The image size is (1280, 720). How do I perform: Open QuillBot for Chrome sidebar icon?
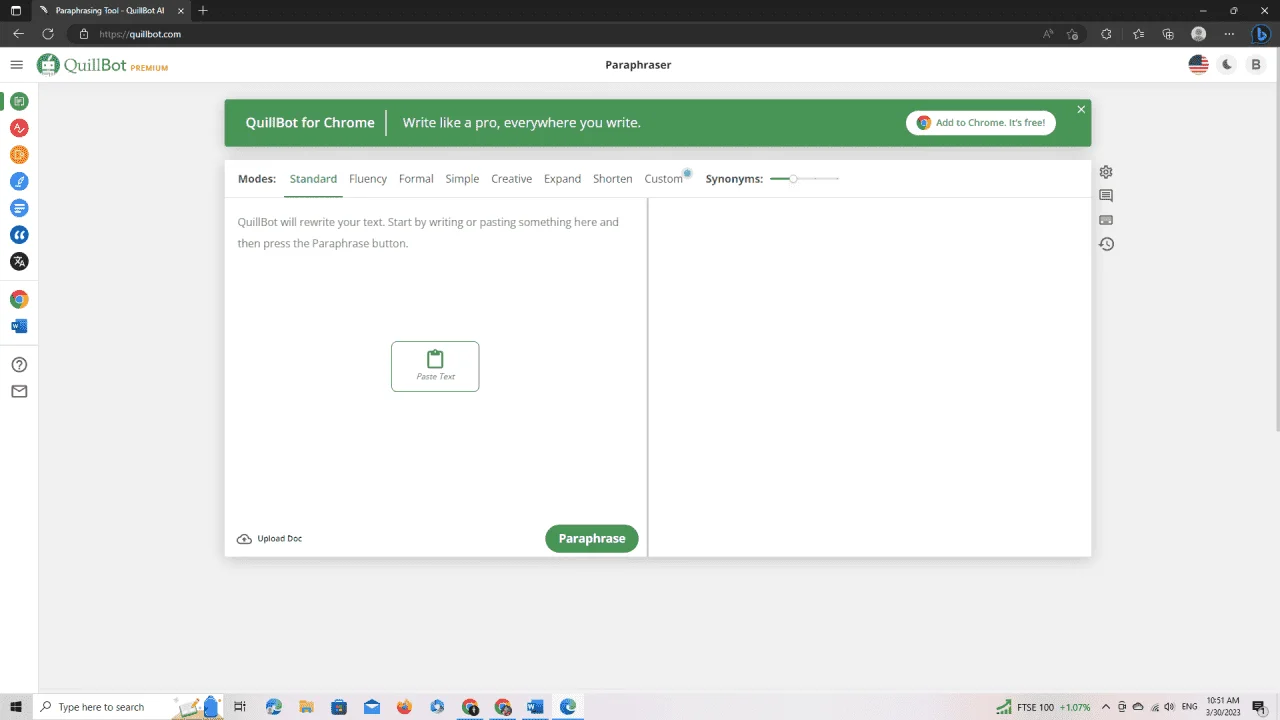point(19,299)
